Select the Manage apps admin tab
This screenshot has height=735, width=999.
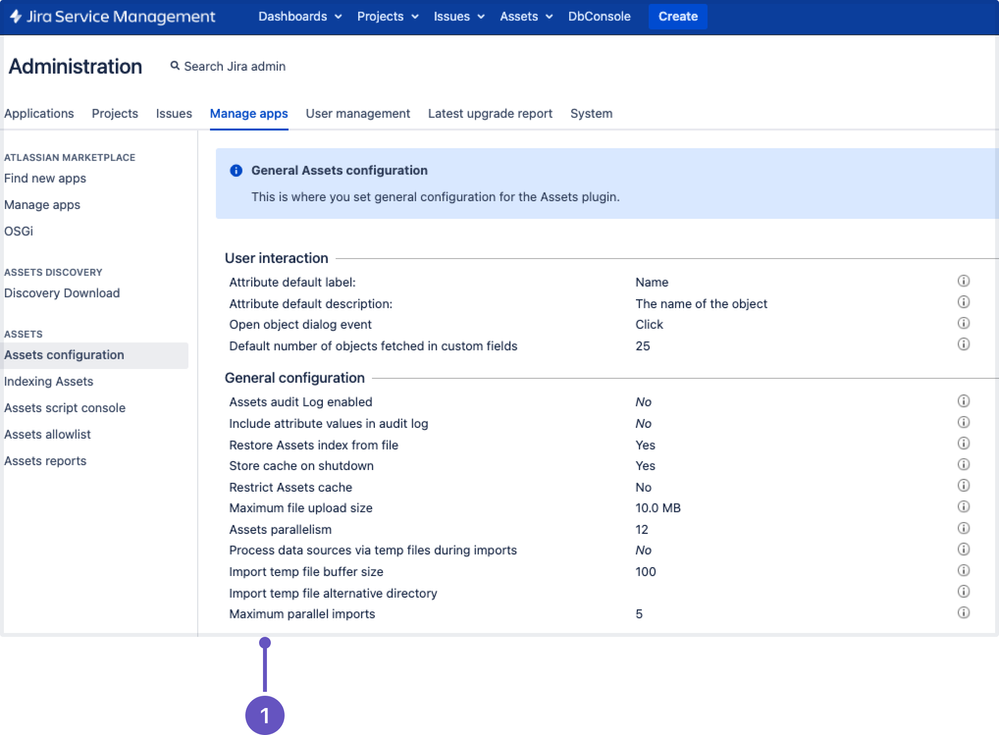click(249, 113)
